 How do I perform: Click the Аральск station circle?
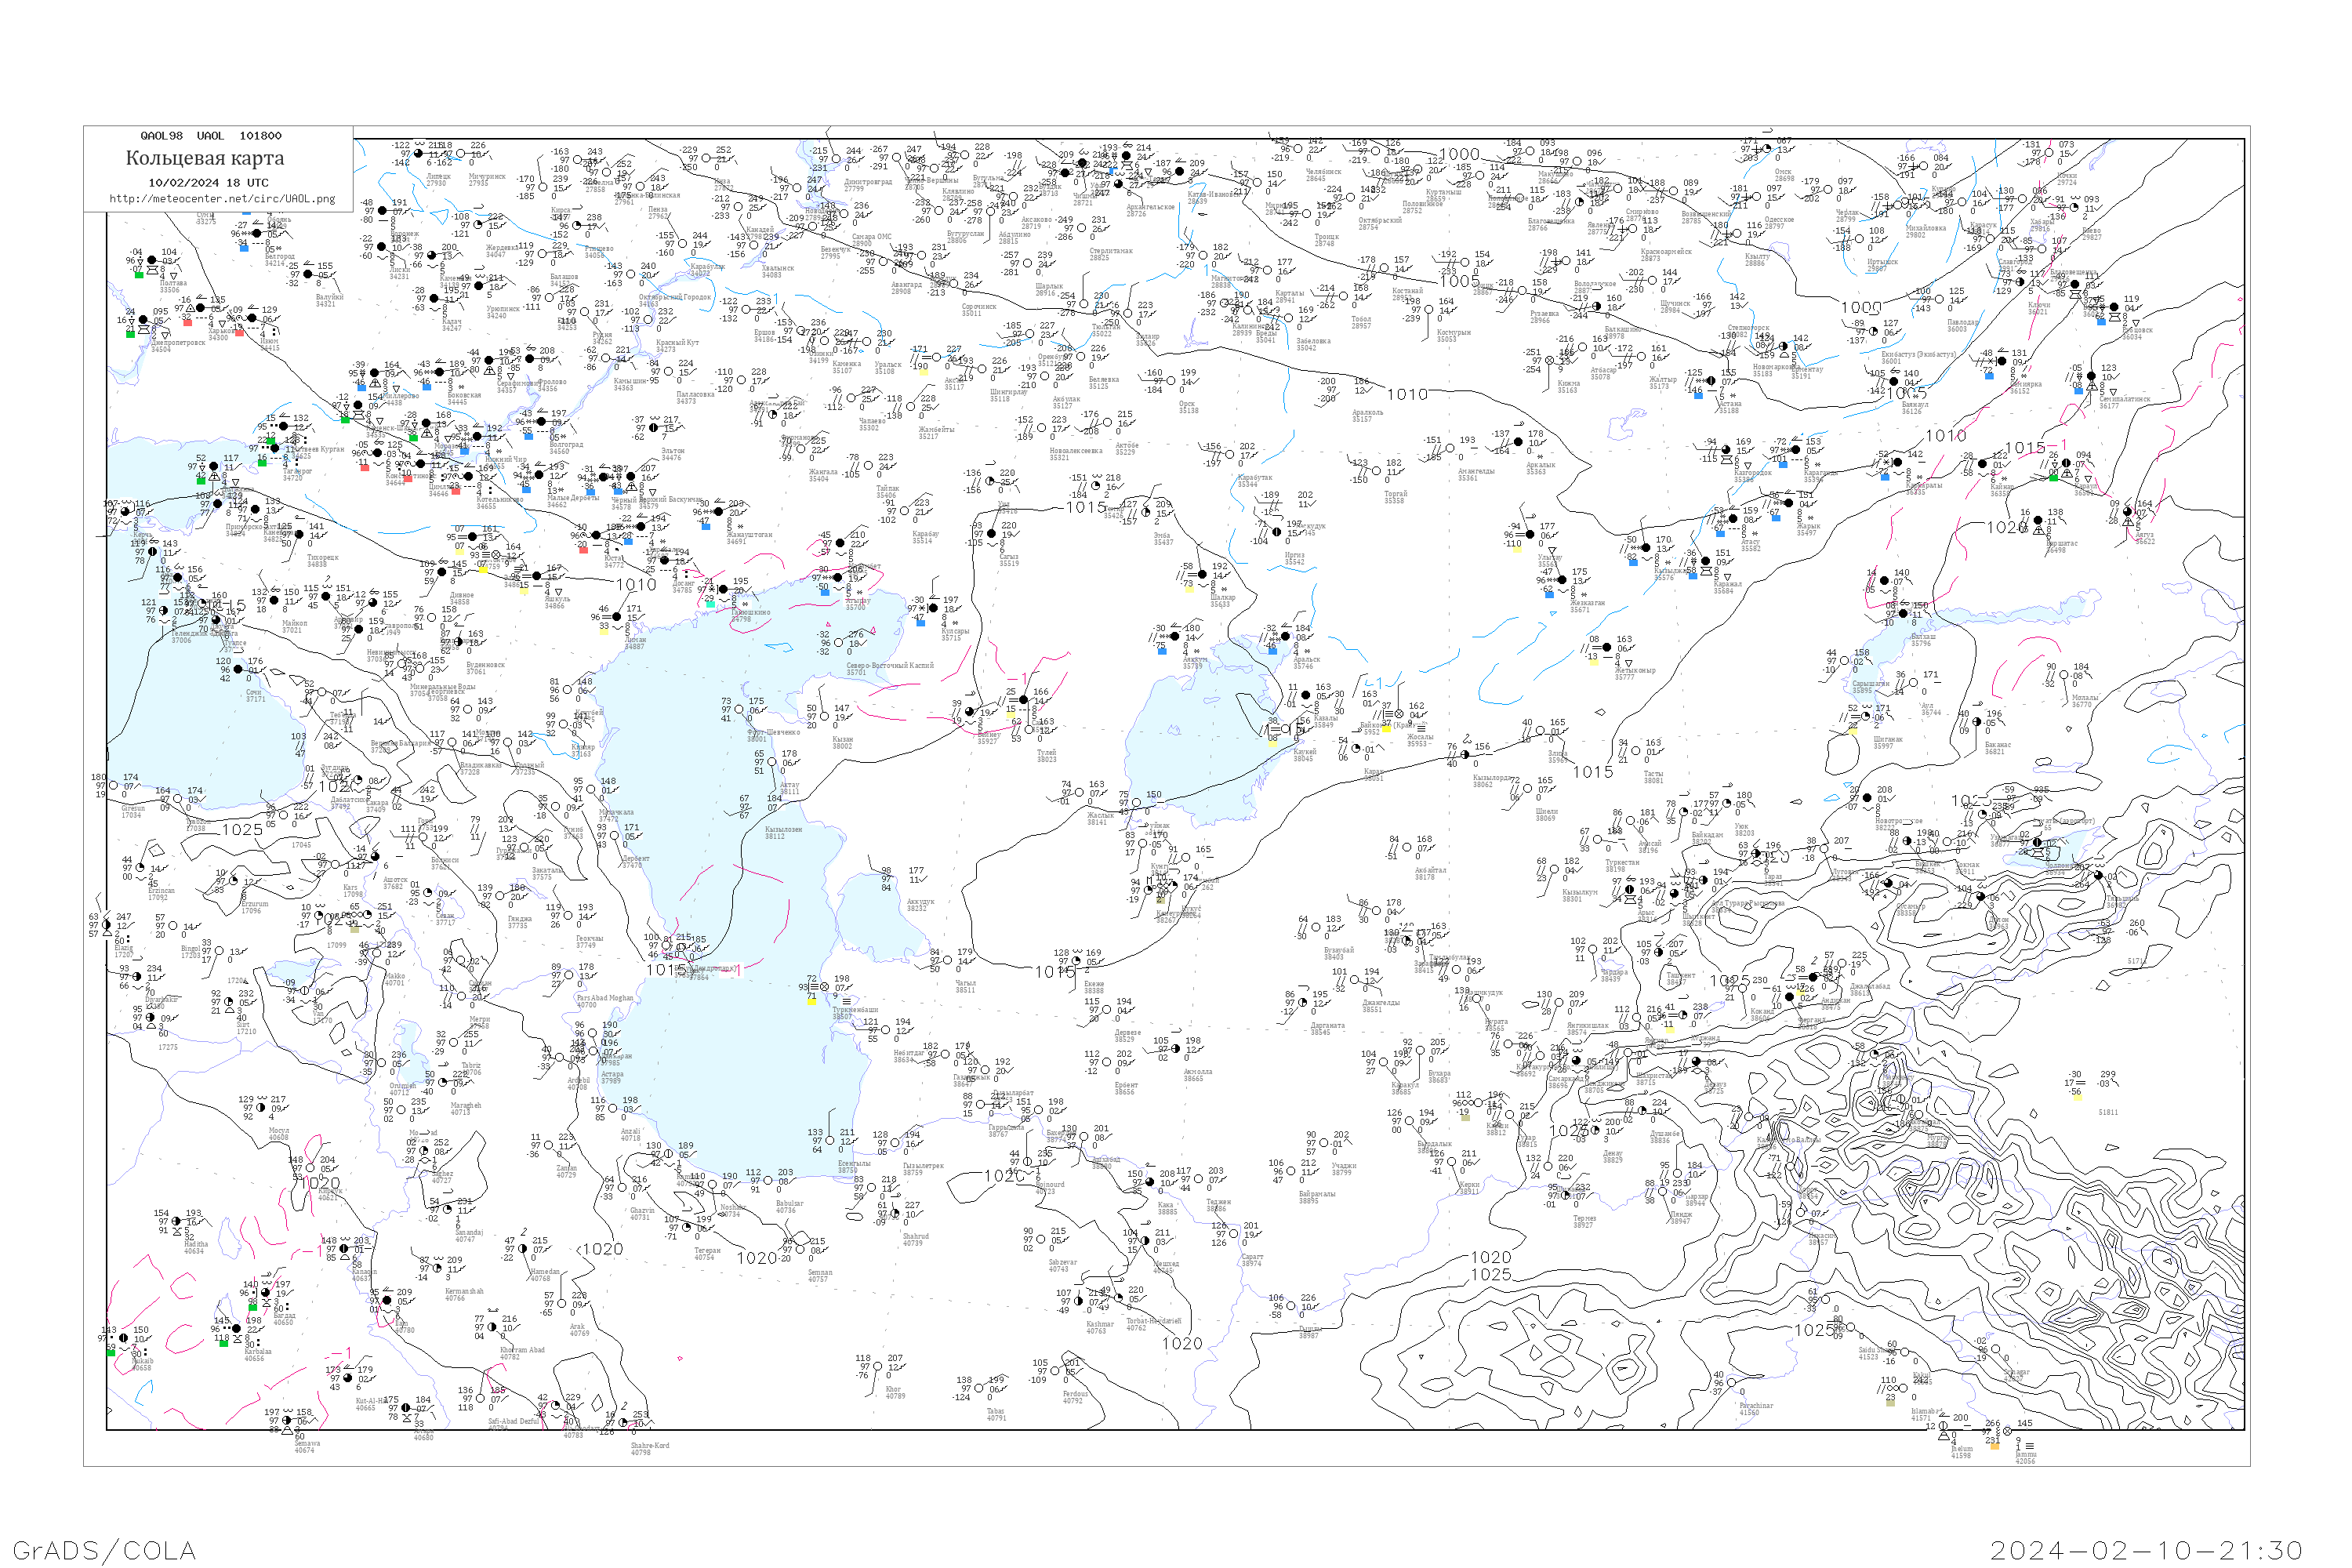click(x=1286, y=636)
